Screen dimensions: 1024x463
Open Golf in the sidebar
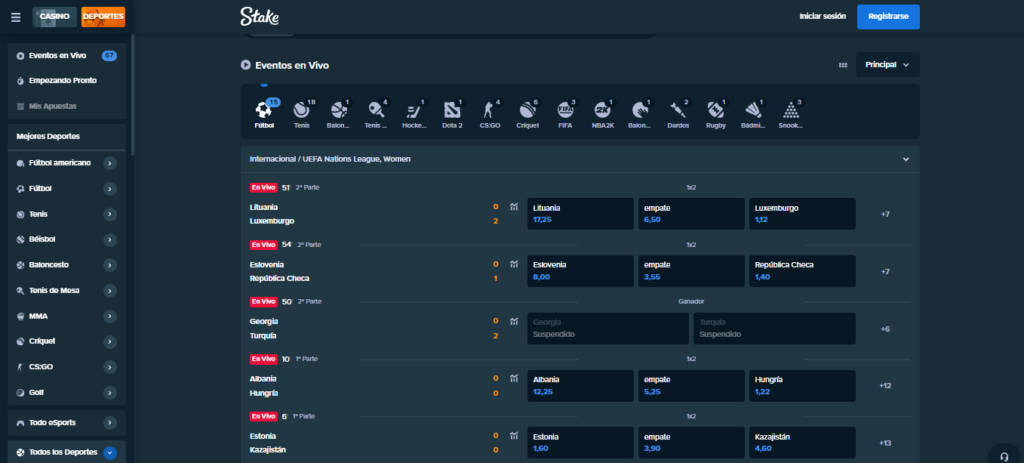[x=67, y=392]
